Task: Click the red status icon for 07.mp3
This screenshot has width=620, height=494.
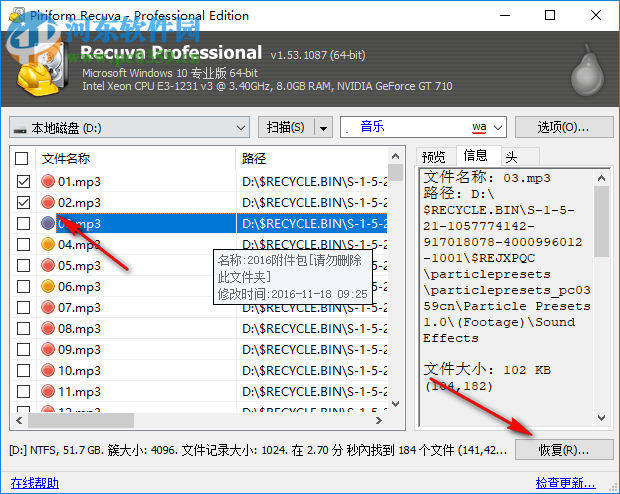Action: 48,307
